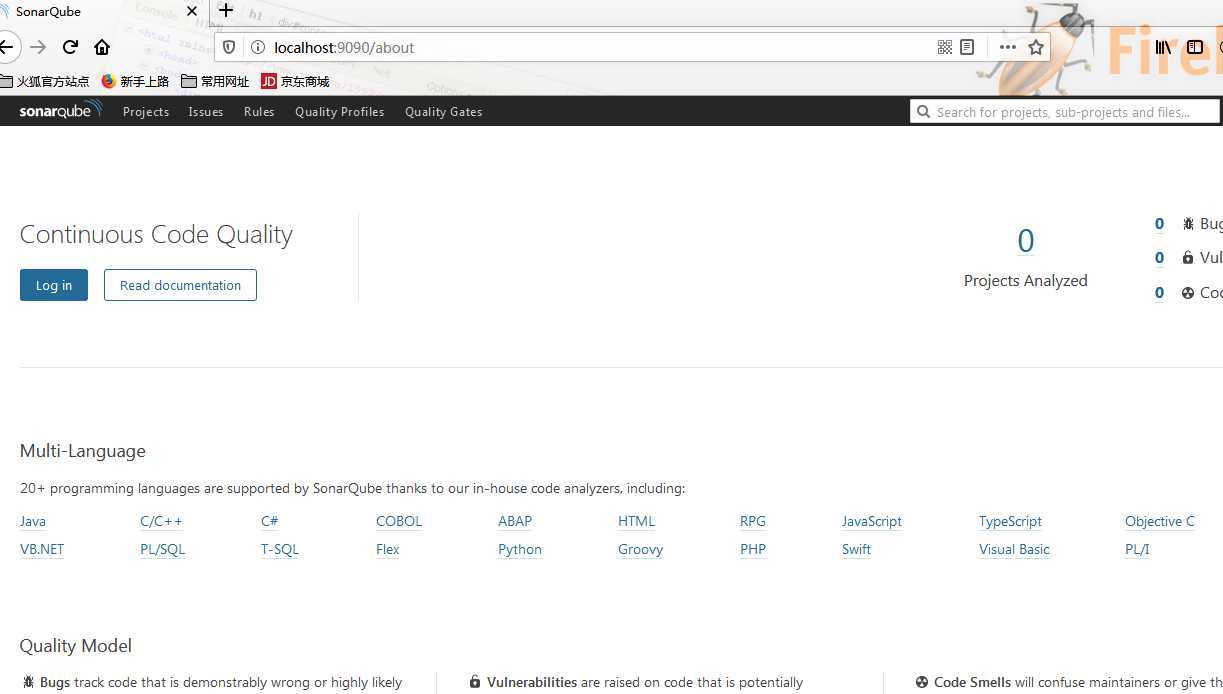Open the PL/SQL language link

point(162,549)
